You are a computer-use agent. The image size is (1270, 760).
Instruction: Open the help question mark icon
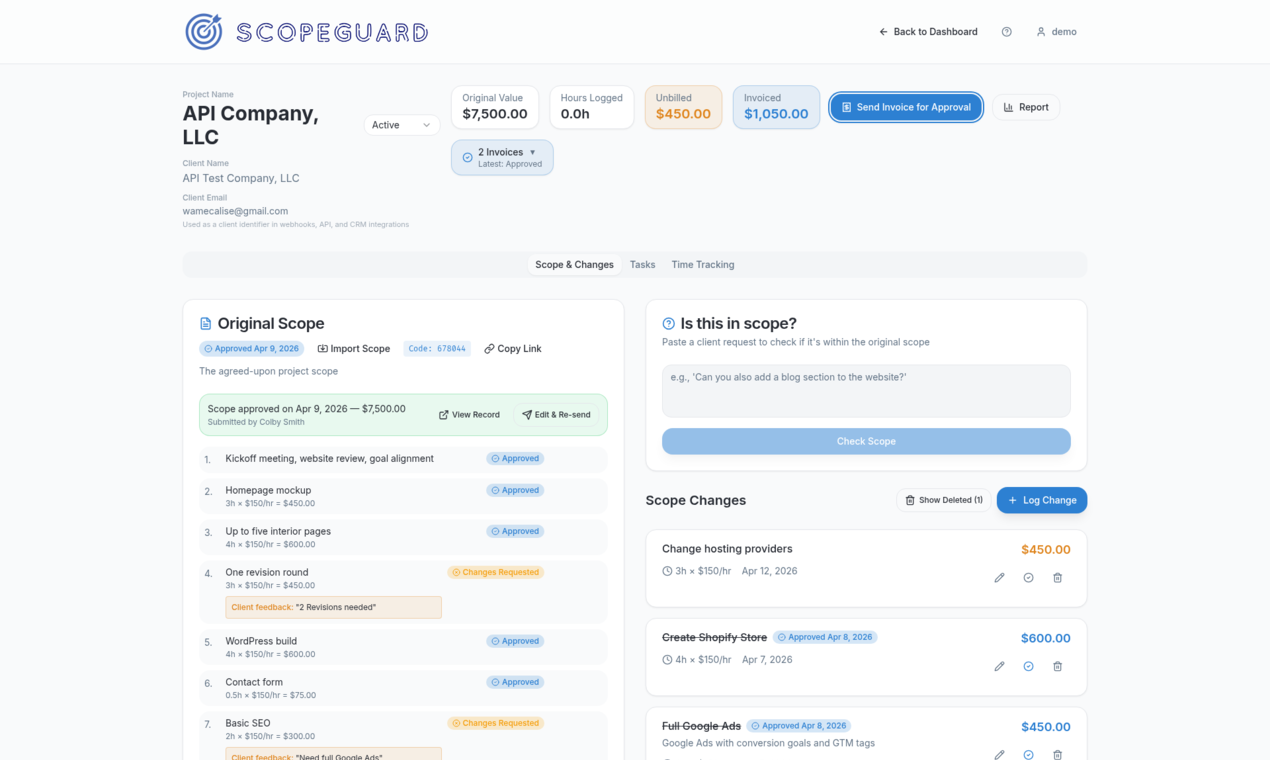tap(1006, 32)
